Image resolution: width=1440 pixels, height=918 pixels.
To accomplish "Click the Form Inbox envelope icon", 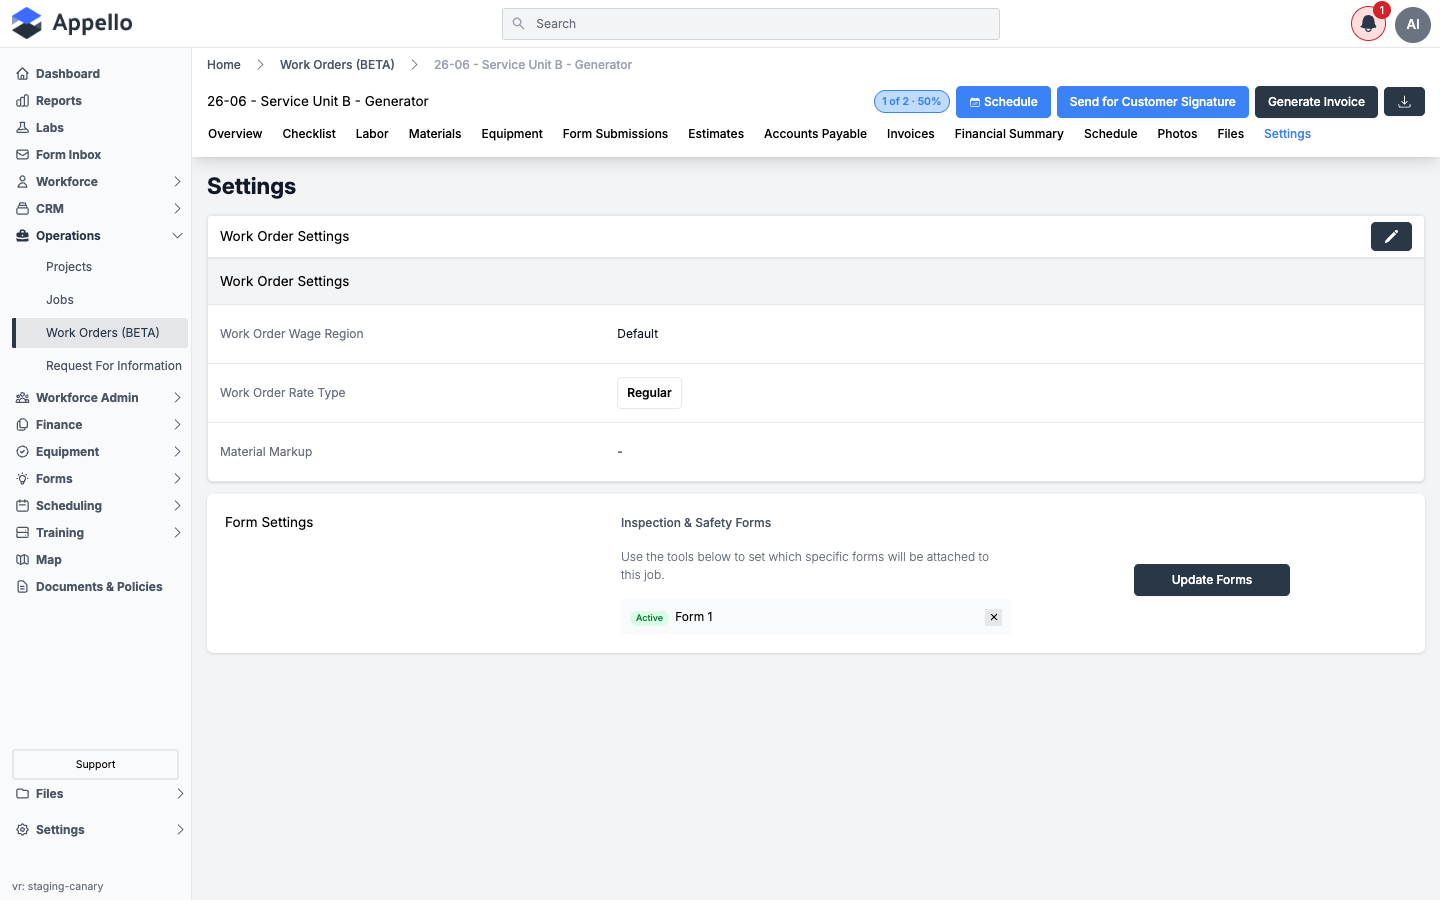I will [22, 155].
